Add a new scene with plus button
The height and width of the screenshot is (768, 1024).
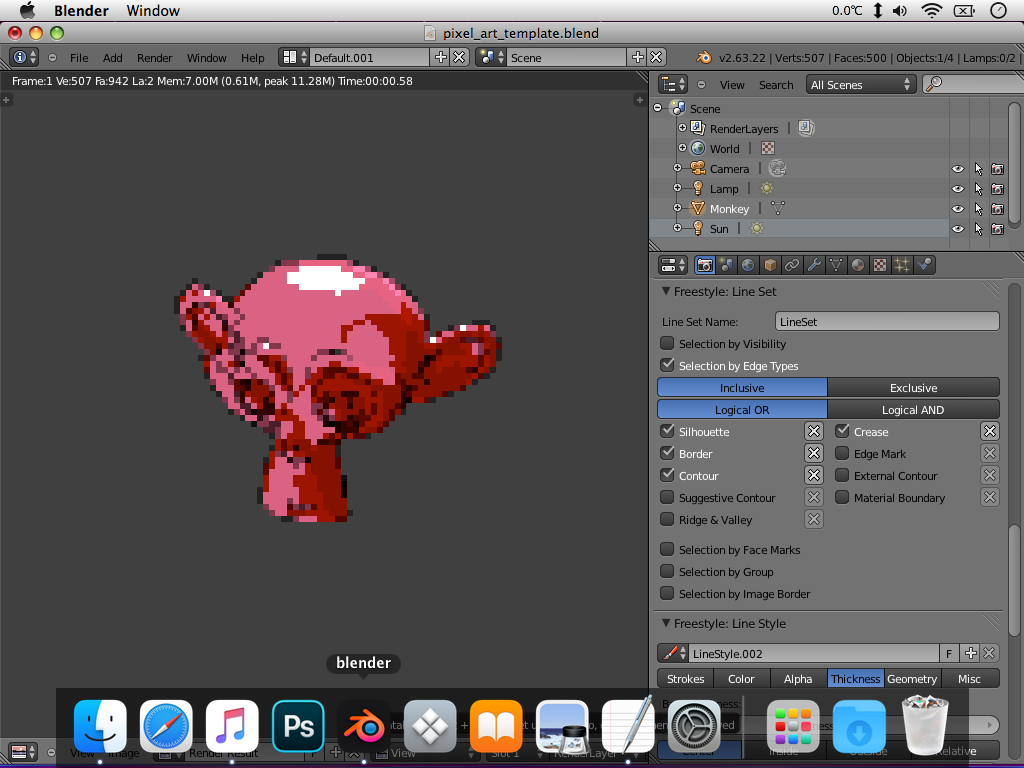(x=638, y=57)
